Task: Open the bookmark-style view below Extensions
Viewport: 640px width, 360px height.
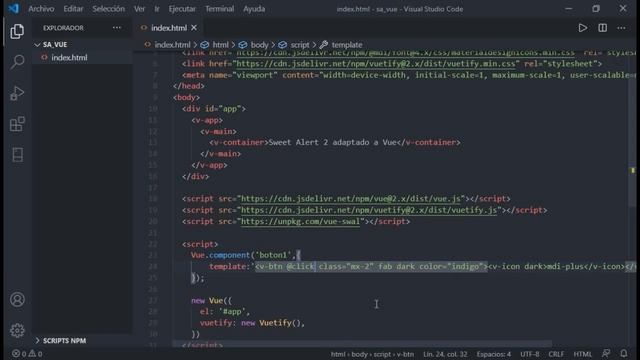Action: pos(17,155)
